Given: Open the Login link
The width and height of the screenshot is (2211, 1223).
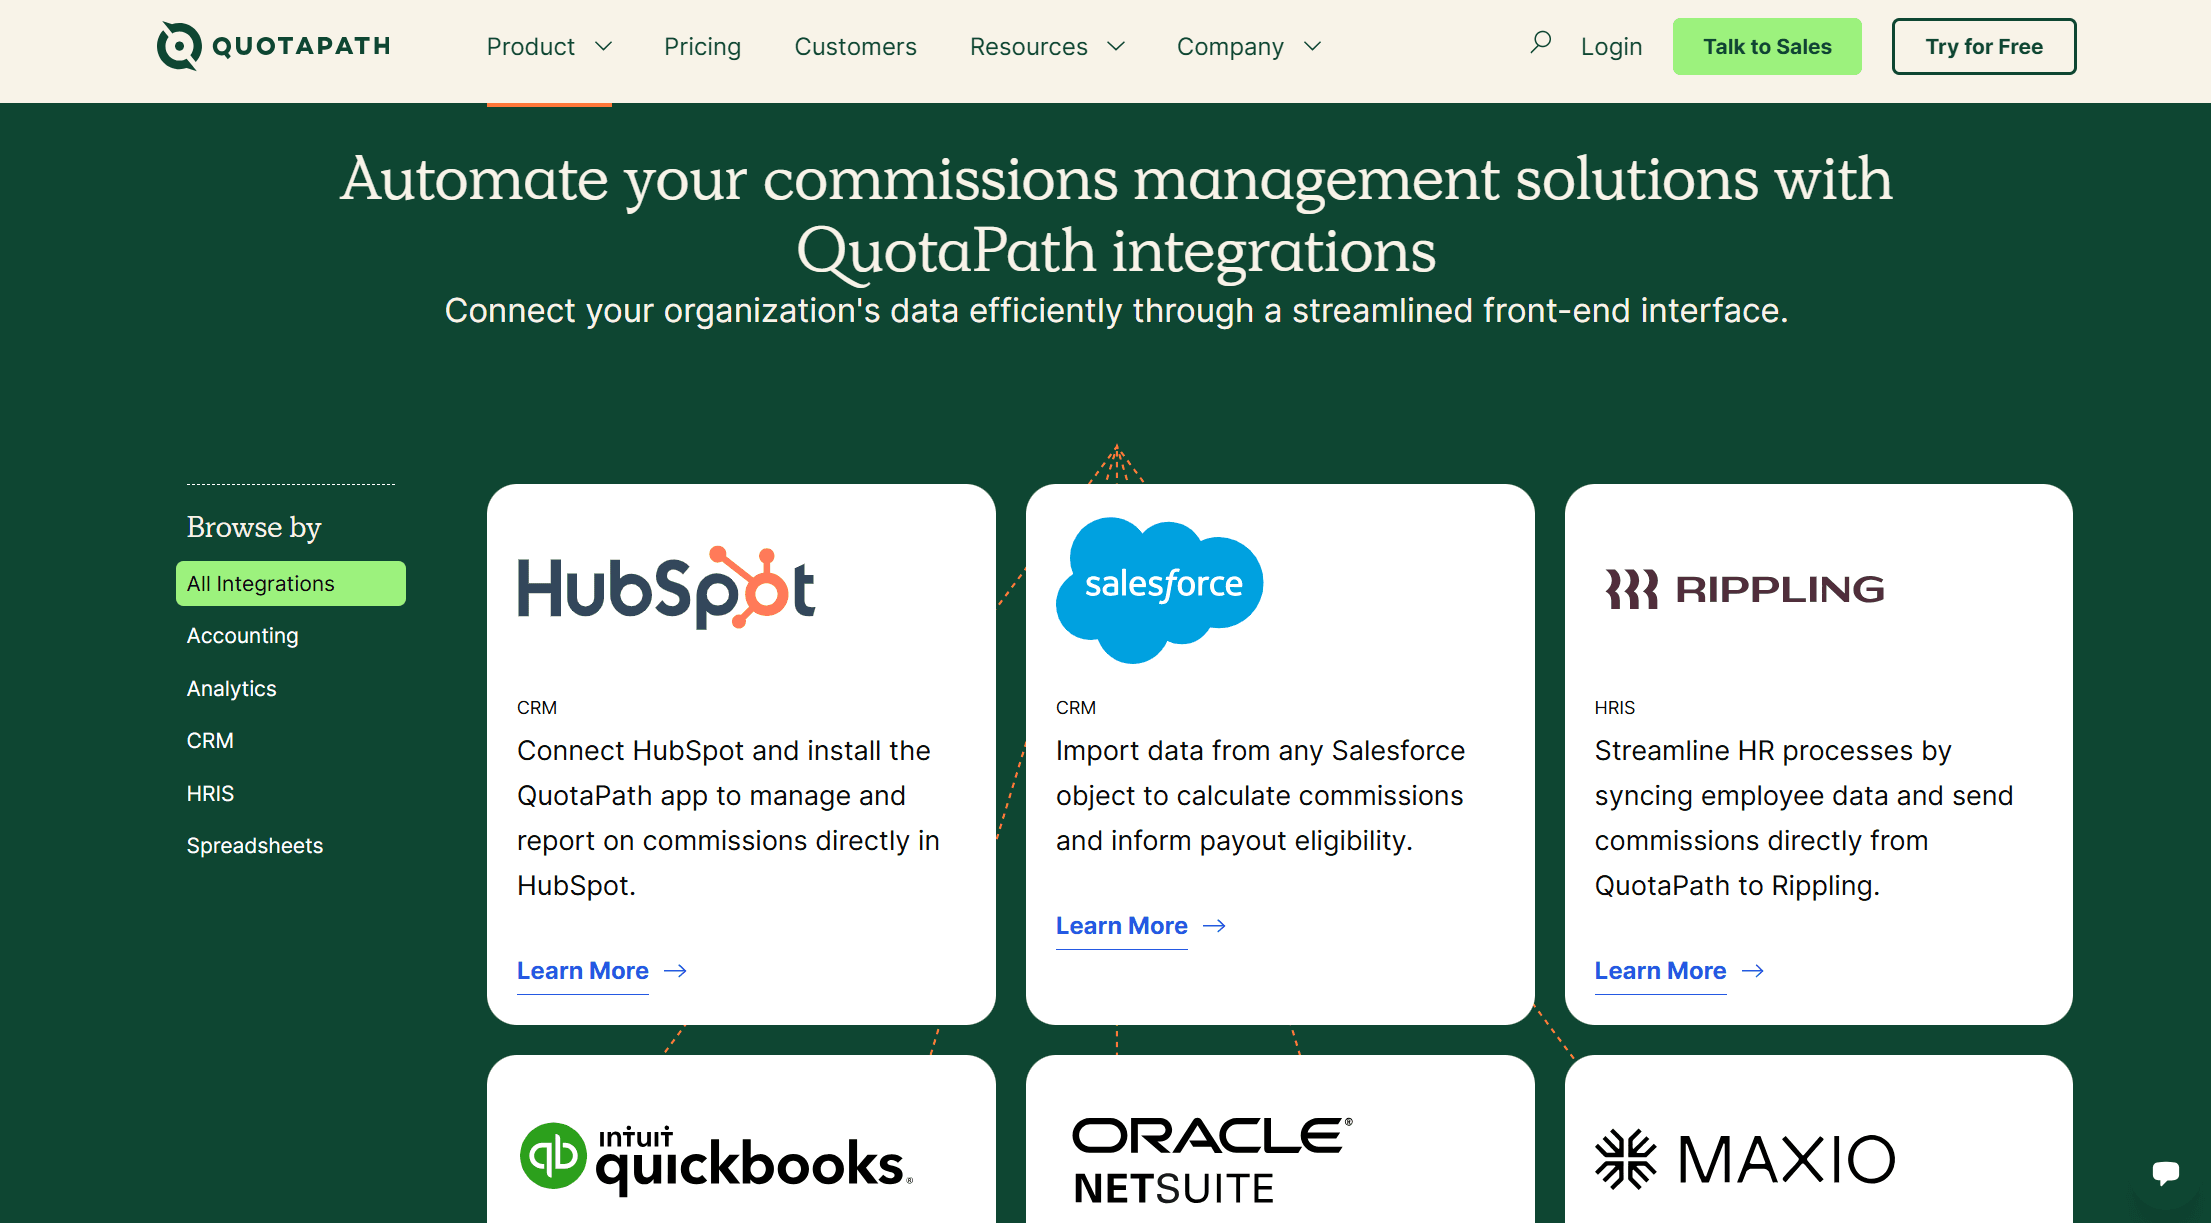Looking at the screenshot, I should pos(1611,47).
